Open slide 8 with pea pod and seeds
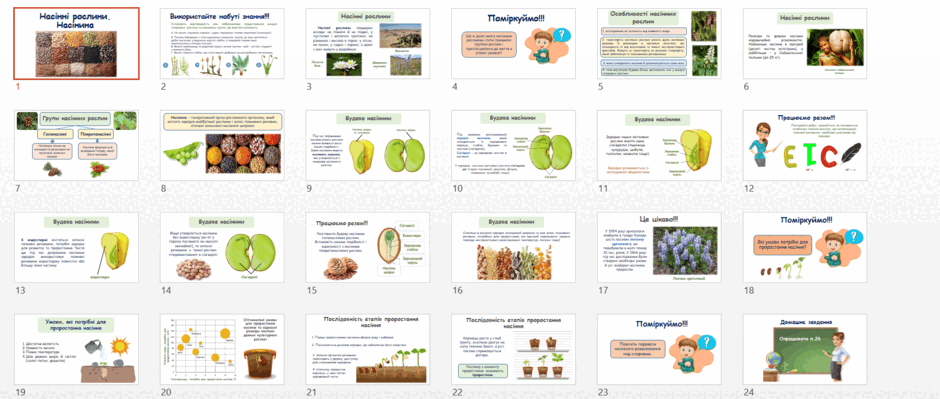Screen dimensions: 940x399 pos(222,145)
